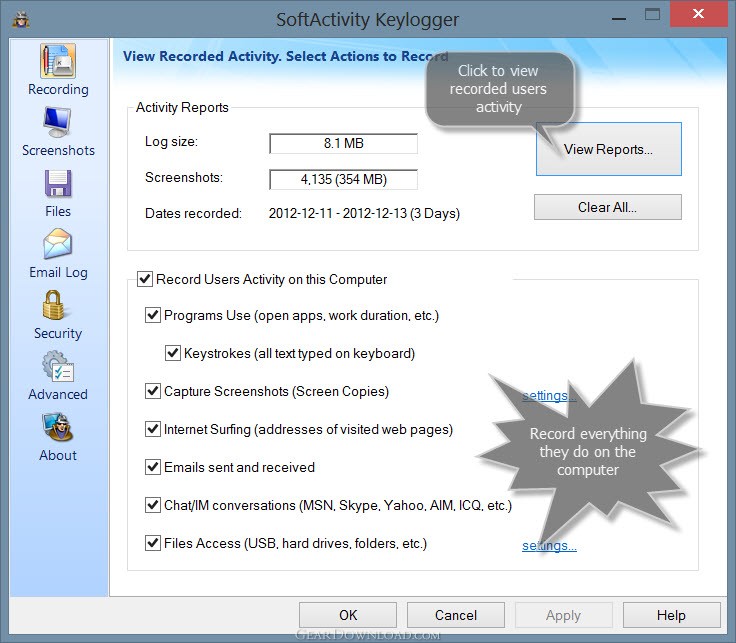Screen dimensions: 736x643
Task: Select the Screenshots label in sidebar
Action: point(58,150)
